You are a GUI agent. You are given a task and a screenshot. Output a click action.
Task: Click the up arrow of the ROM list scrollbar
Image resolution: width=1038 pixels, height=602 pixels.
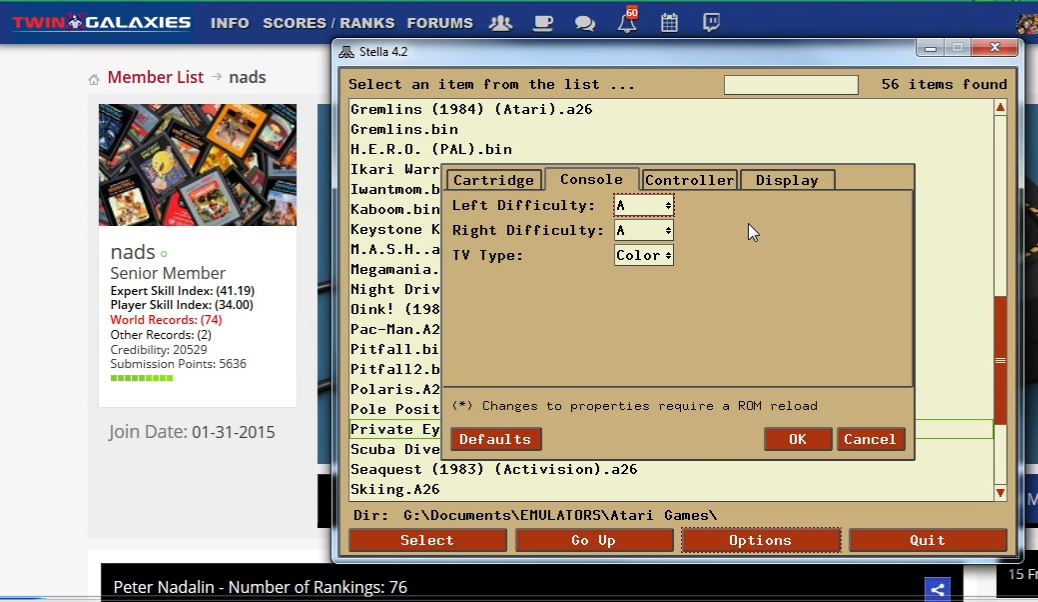click(x=1000, y=107)
